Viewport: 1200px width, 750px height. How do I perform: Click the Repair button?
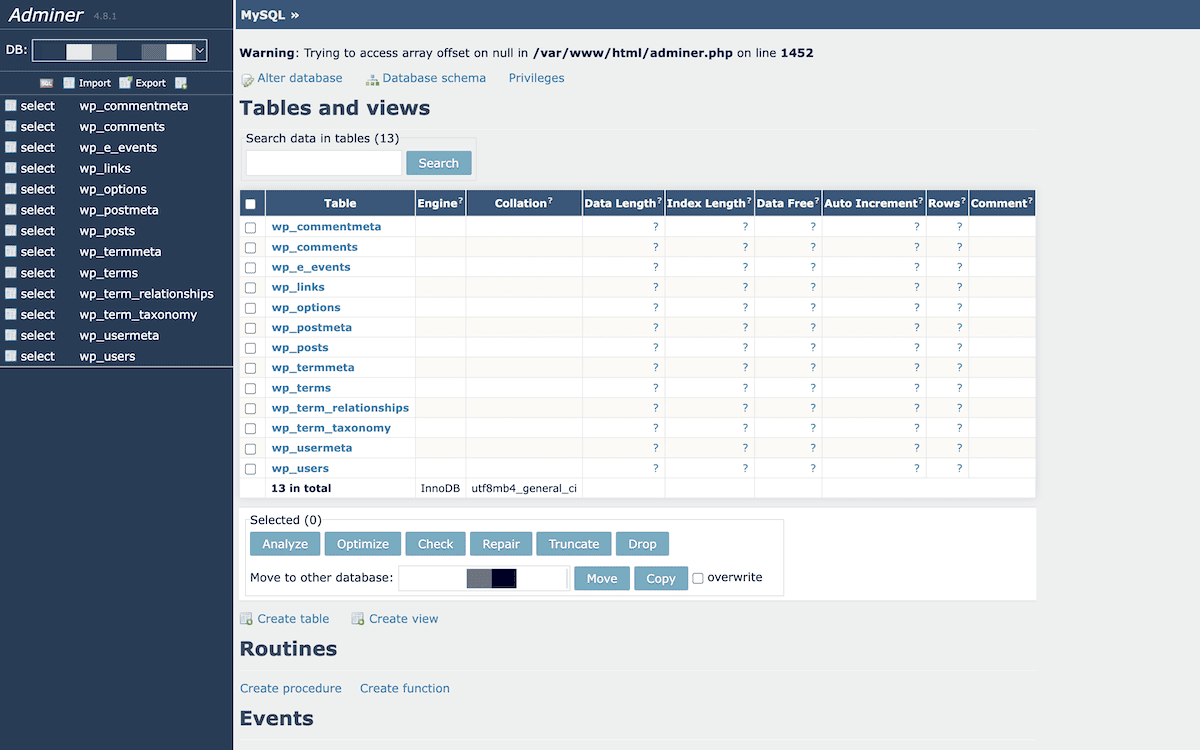tap(501, 544)
